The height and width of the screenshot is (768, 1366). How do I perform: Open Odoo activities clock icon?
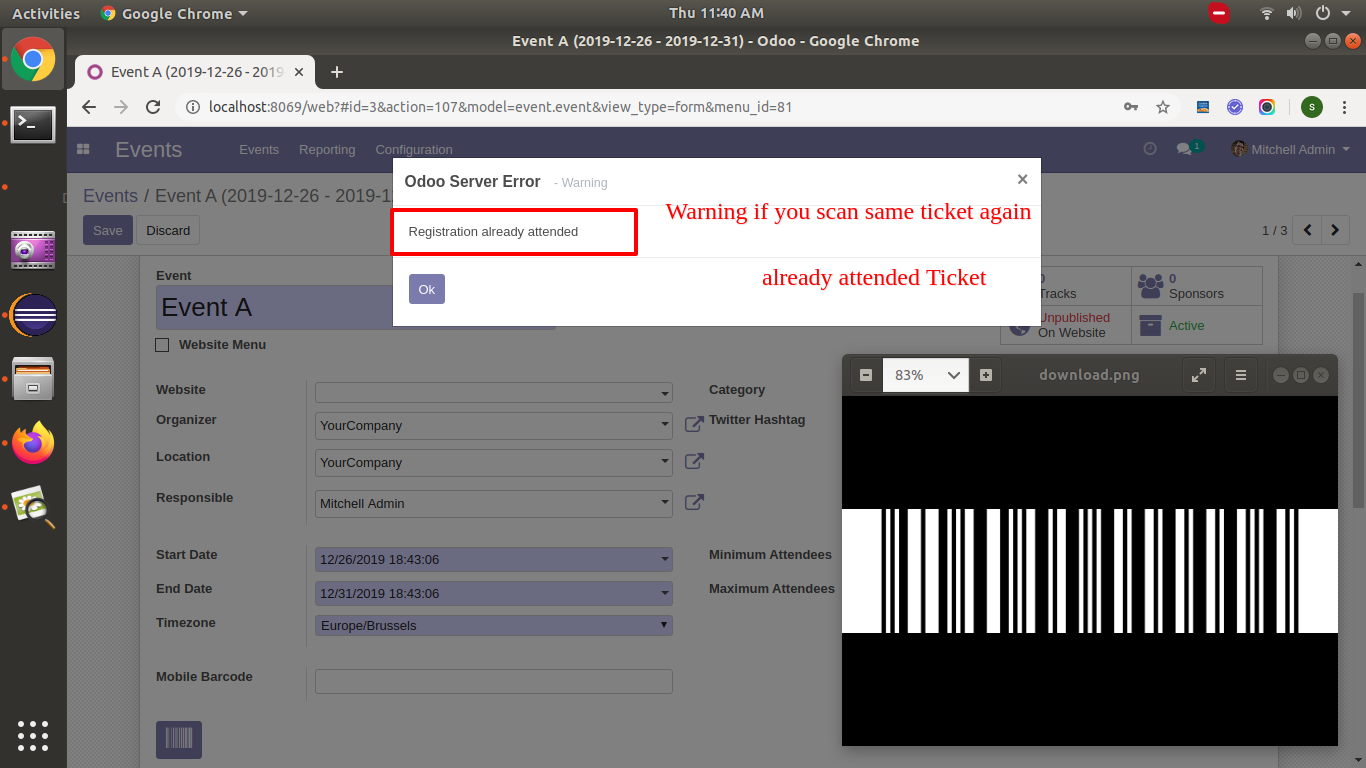click(1150, 148)
